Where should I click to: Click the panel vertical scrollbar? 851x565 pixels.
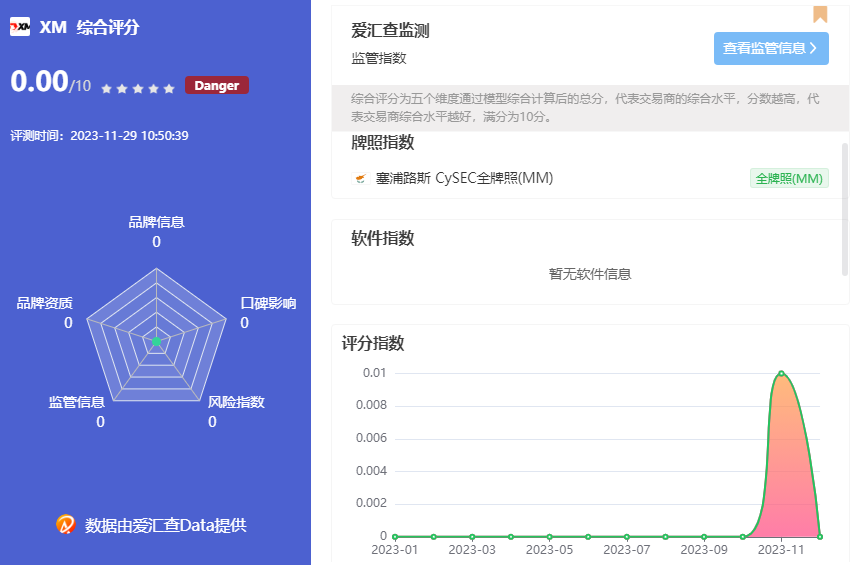click(844, 209)
